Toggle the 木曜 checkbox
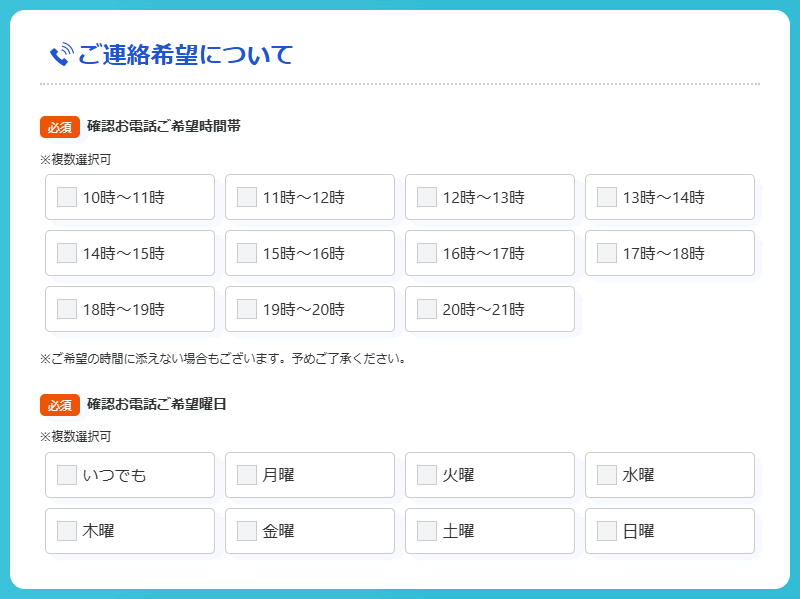Screen dimensions: 800x599 tap(67, 531)
